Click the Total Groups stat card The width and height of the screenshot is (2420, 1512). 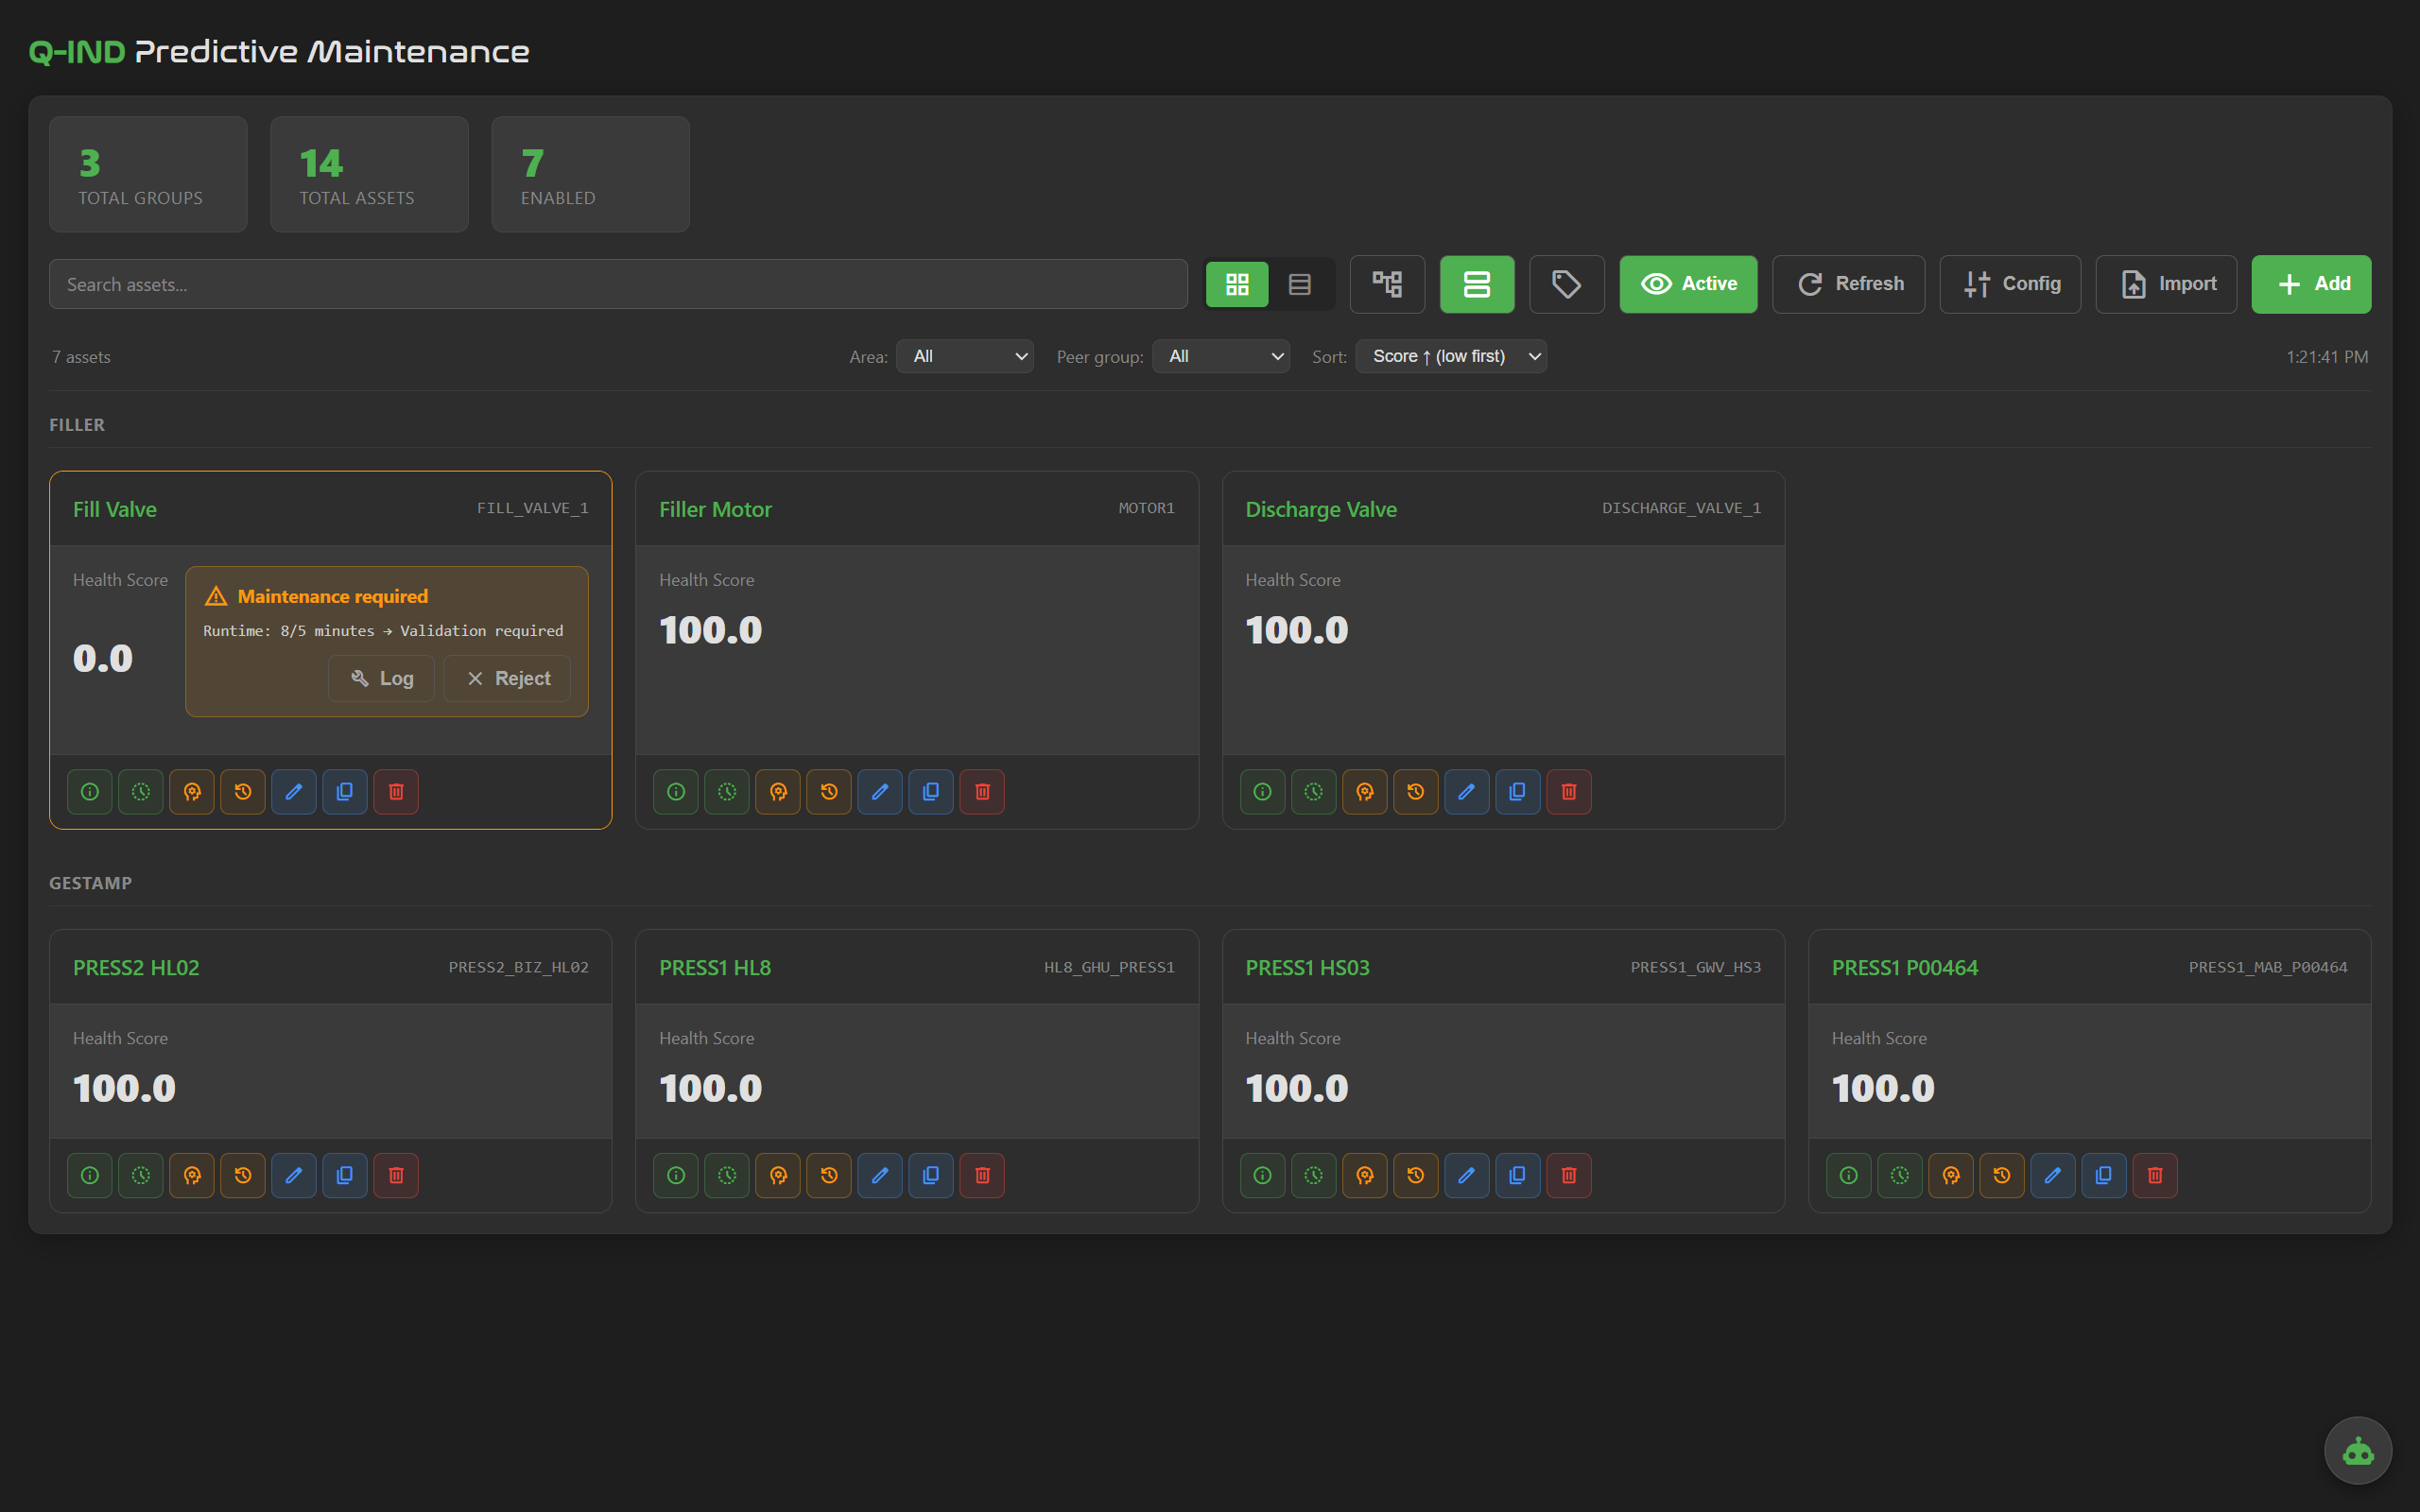(148, 175)
